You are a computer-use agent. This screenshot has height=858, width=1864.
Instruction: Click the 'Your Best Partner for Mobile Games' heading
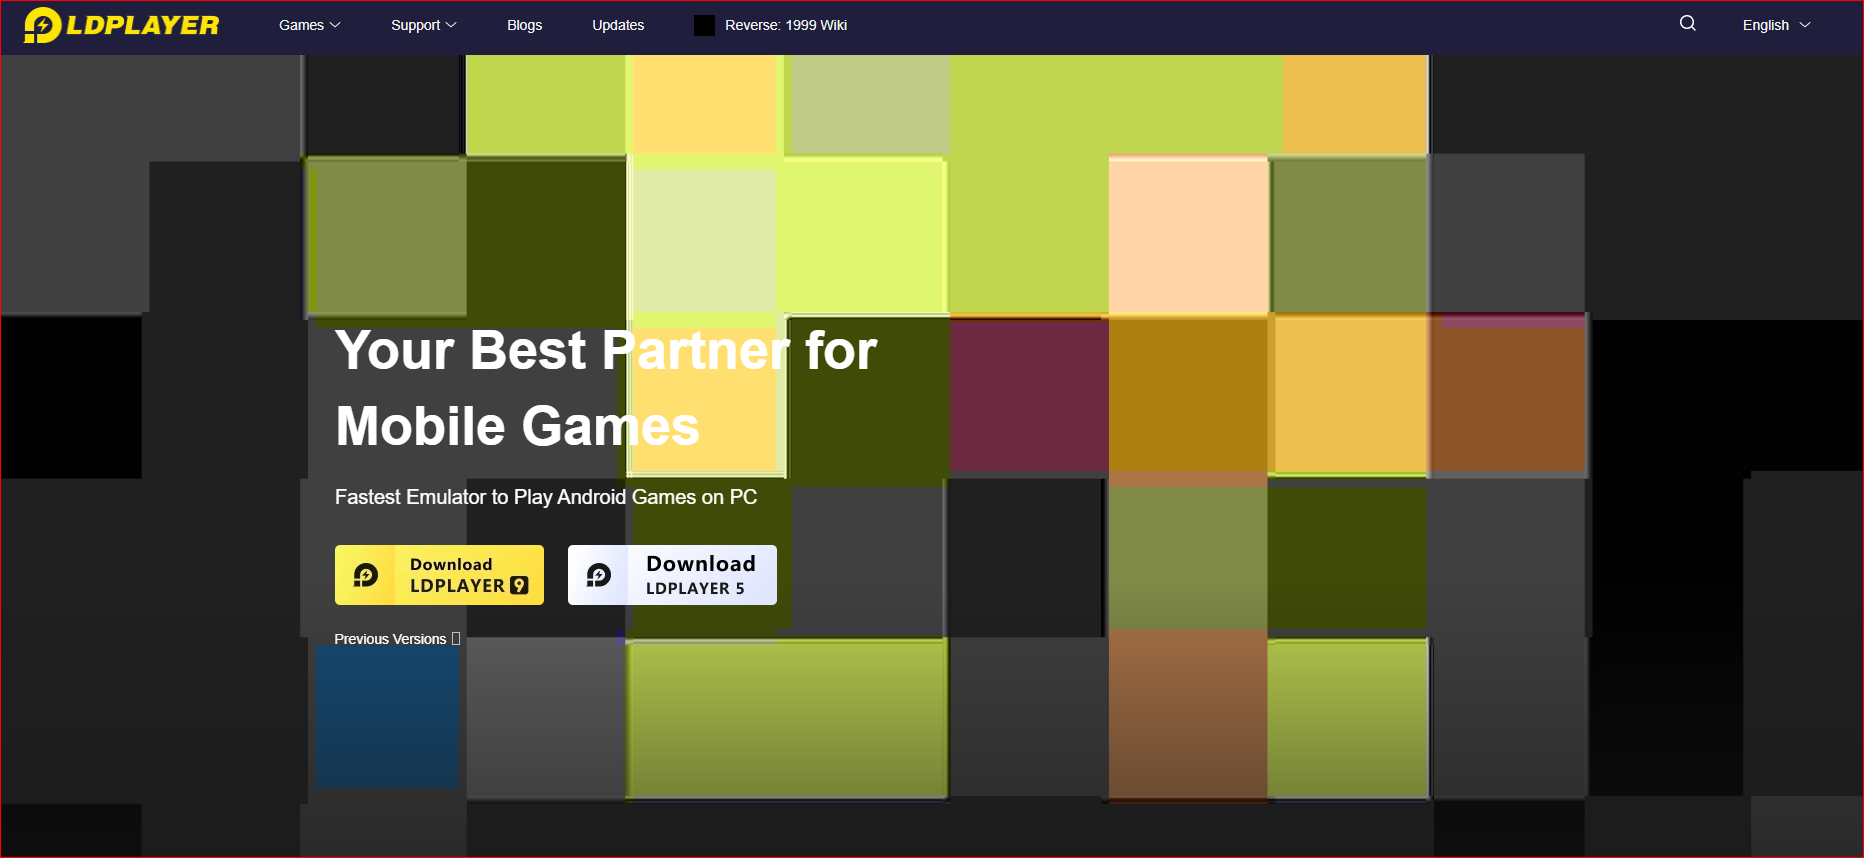pyautogui.click(x=606, y=388)
